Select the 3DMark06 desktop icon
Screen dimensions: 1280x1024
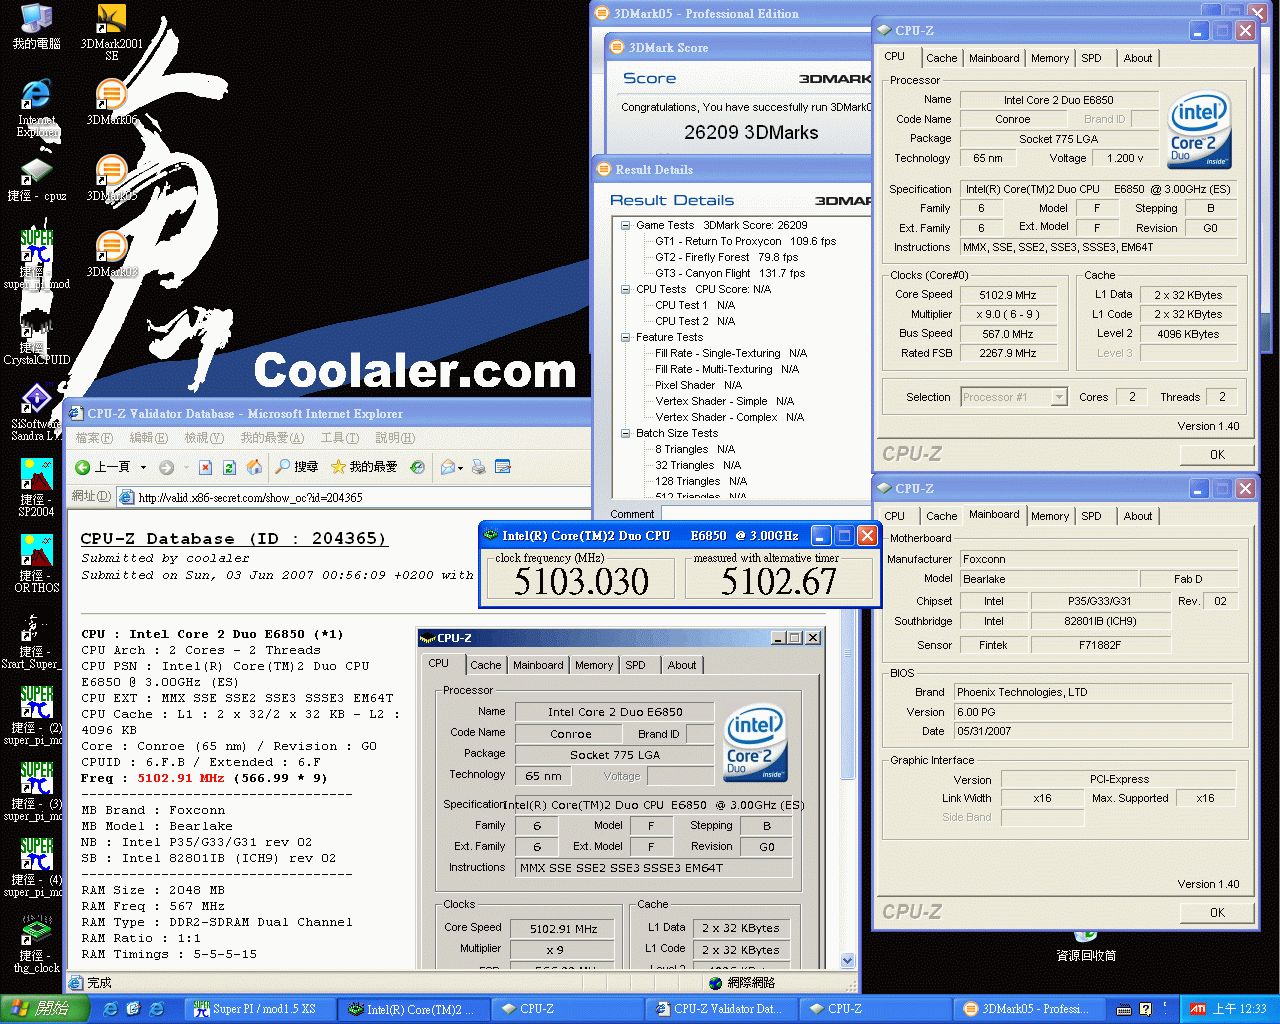tap(111, 102)
